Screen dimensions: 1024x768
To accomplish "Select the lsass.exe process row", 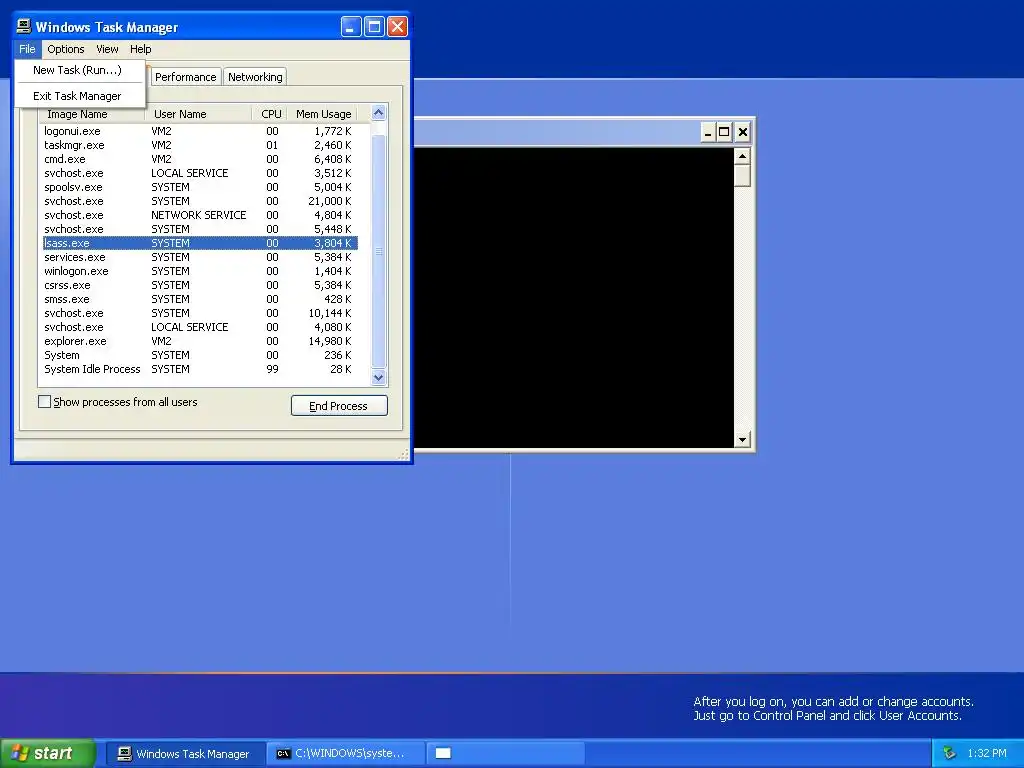I will [199, 243].
